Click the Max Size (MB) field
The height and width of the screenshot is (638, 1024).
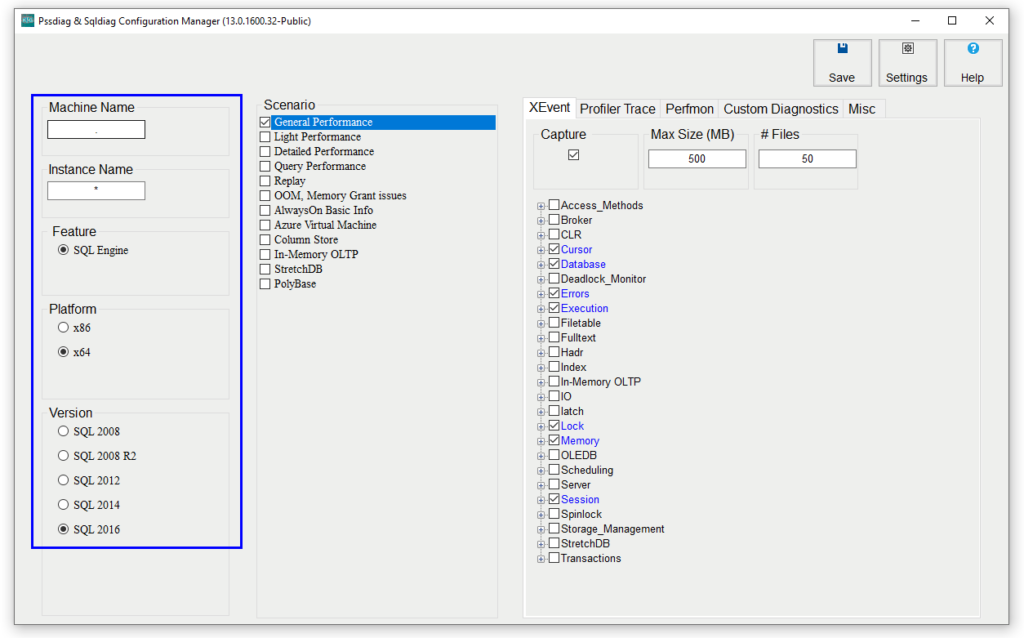(696, 158)
